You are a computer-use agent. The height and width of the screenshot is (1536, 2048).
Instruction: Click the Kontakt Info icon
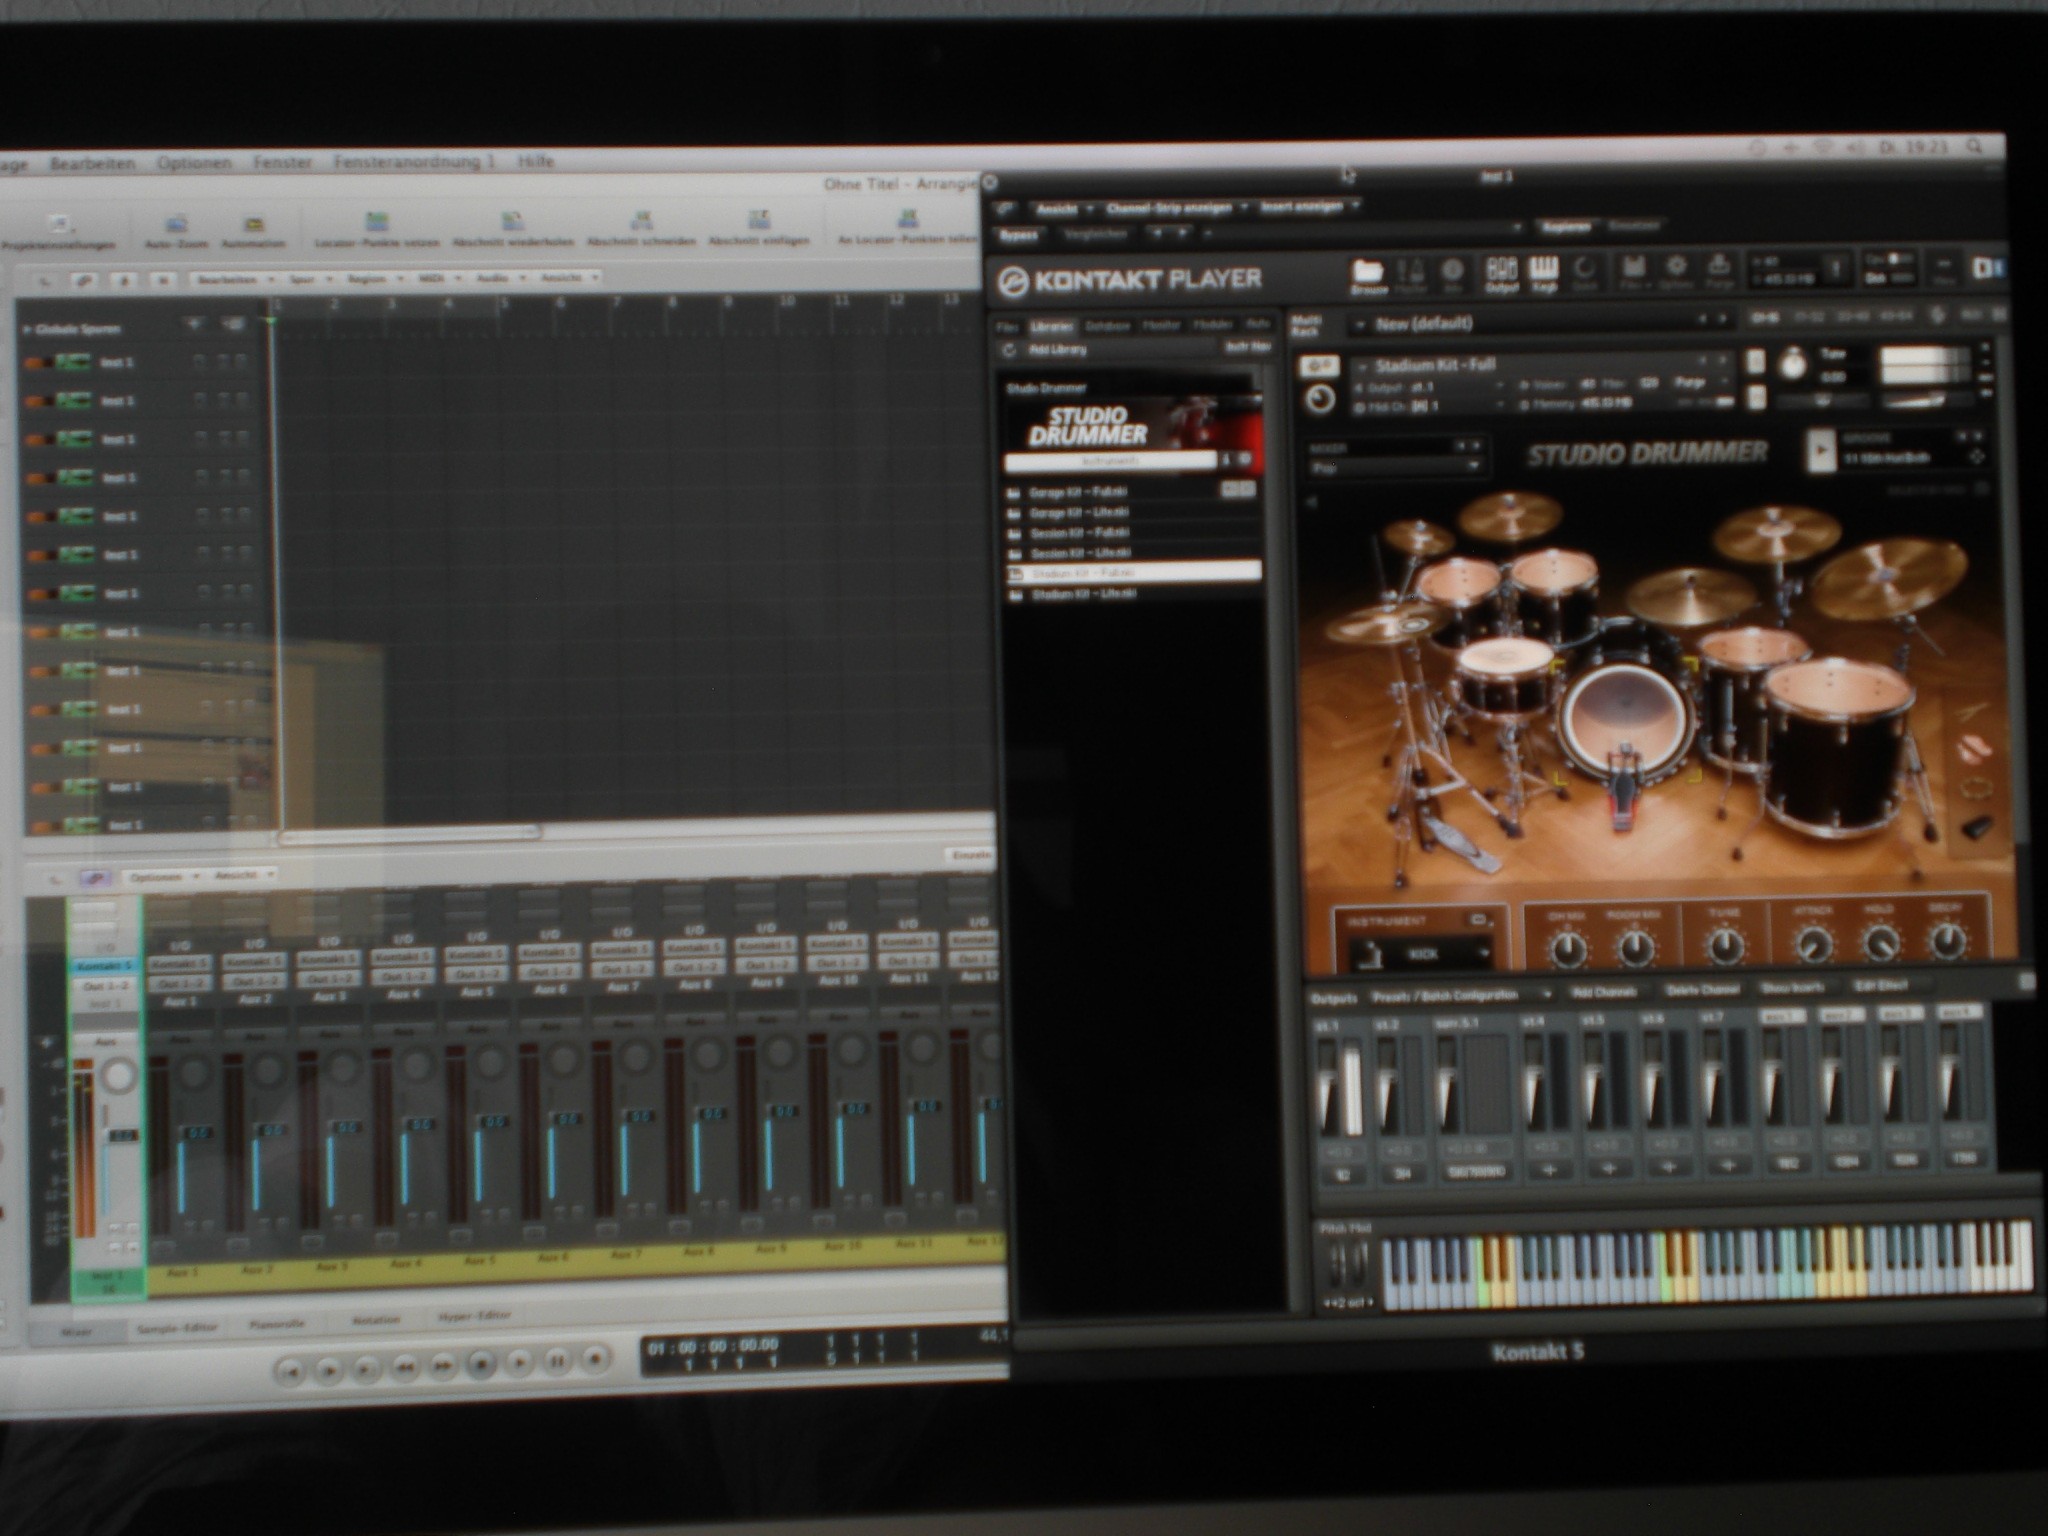(1453, 275)
